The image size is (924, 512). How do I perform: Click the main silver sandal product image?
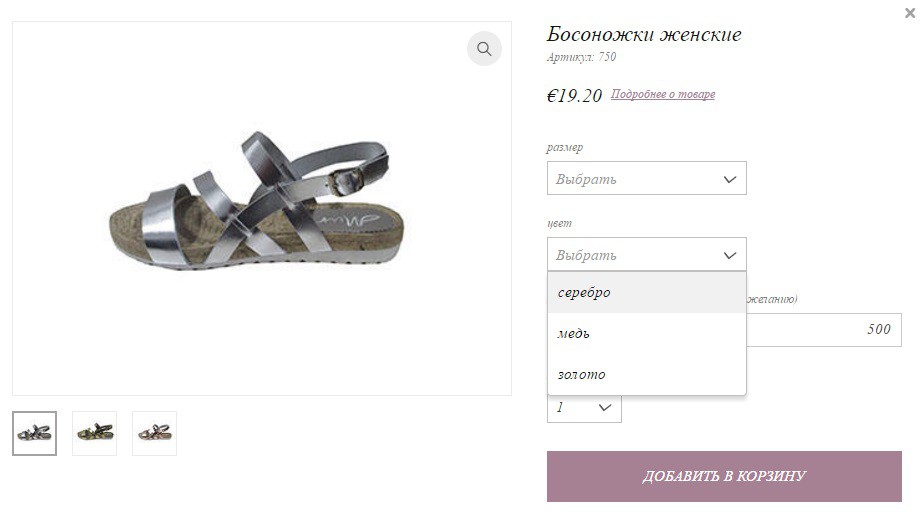coord(258,202)
